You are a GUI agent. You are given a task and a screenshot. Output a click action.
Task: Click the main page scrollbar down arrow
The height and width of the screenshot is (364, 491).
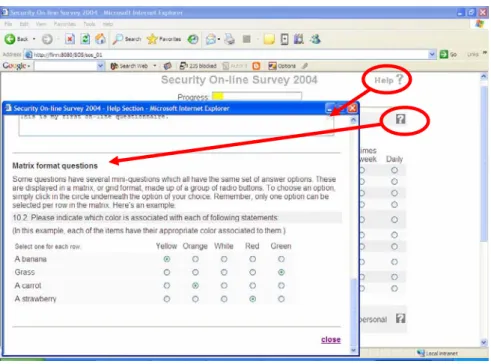484,342
